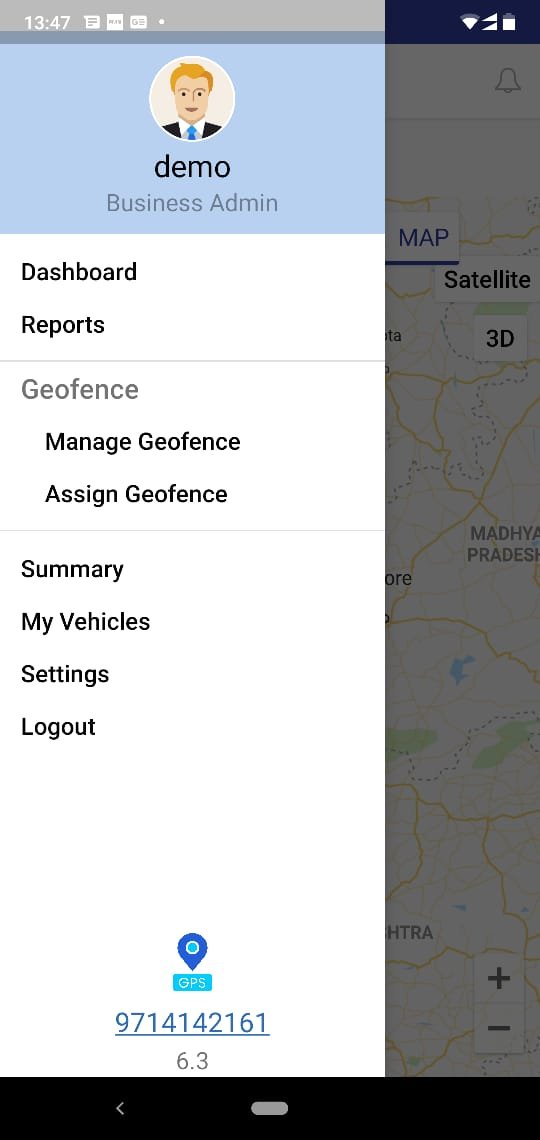Switch map to Satellite view
The image size is (540, 1140).
tap(487, 280)
